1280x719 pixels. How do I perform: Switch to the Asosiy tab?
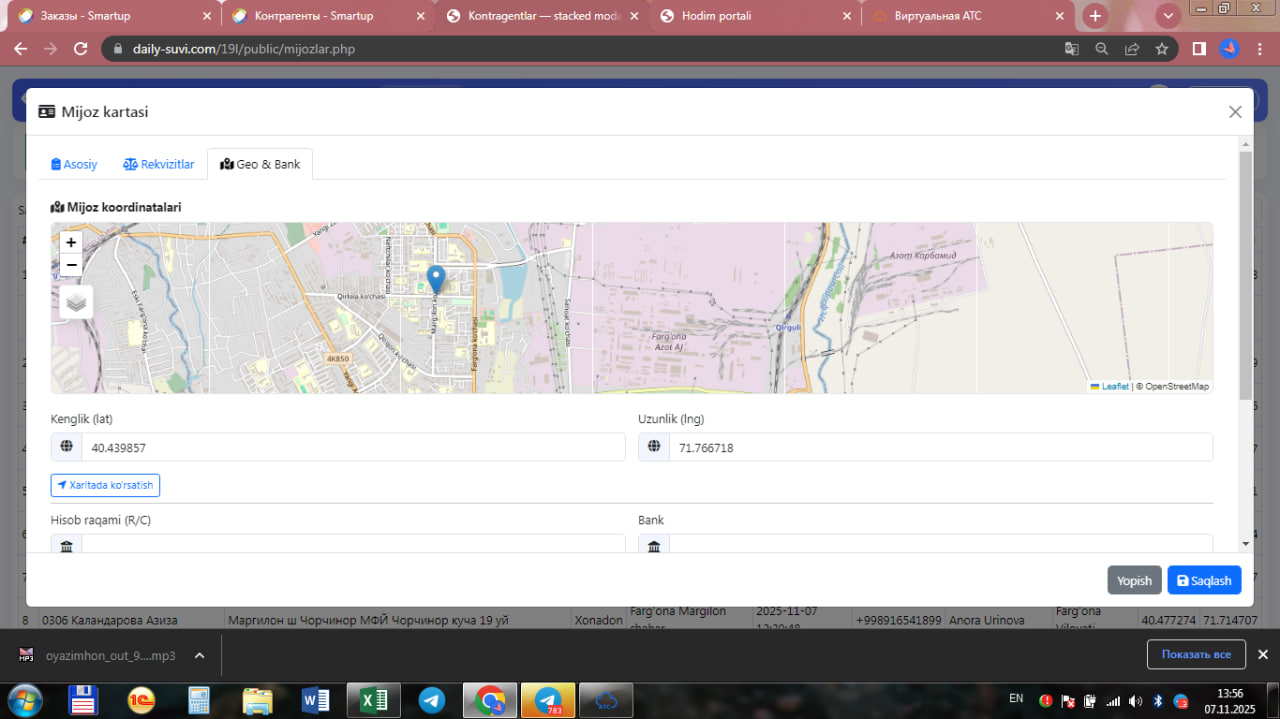(x=75, y=164)
